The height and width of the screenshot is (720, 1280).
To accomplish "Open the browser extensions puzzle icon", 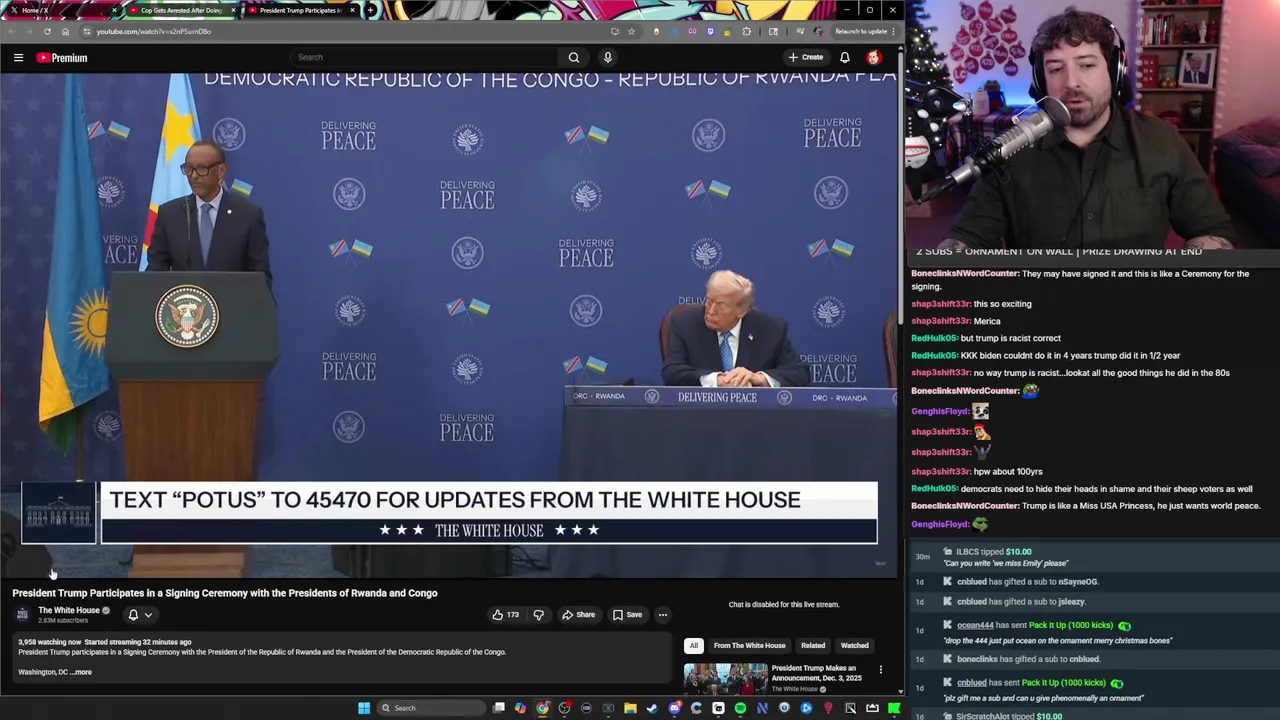I will [746, 31].
